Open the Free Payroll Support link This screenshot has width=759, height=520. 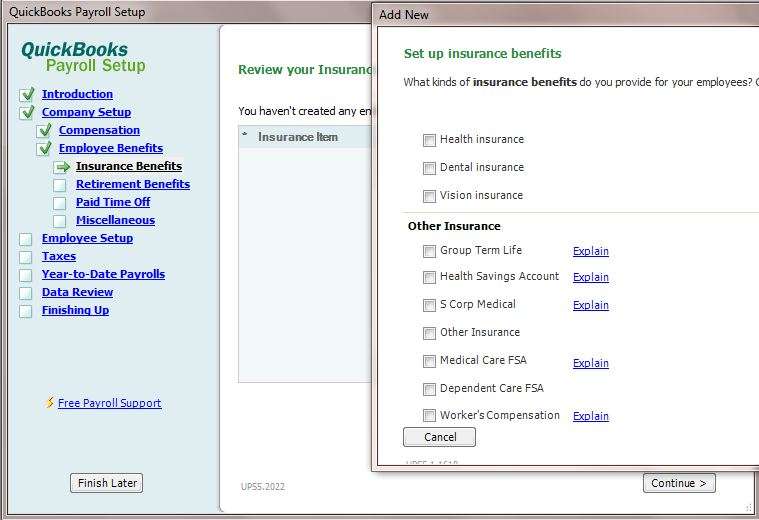pos(109,403)
